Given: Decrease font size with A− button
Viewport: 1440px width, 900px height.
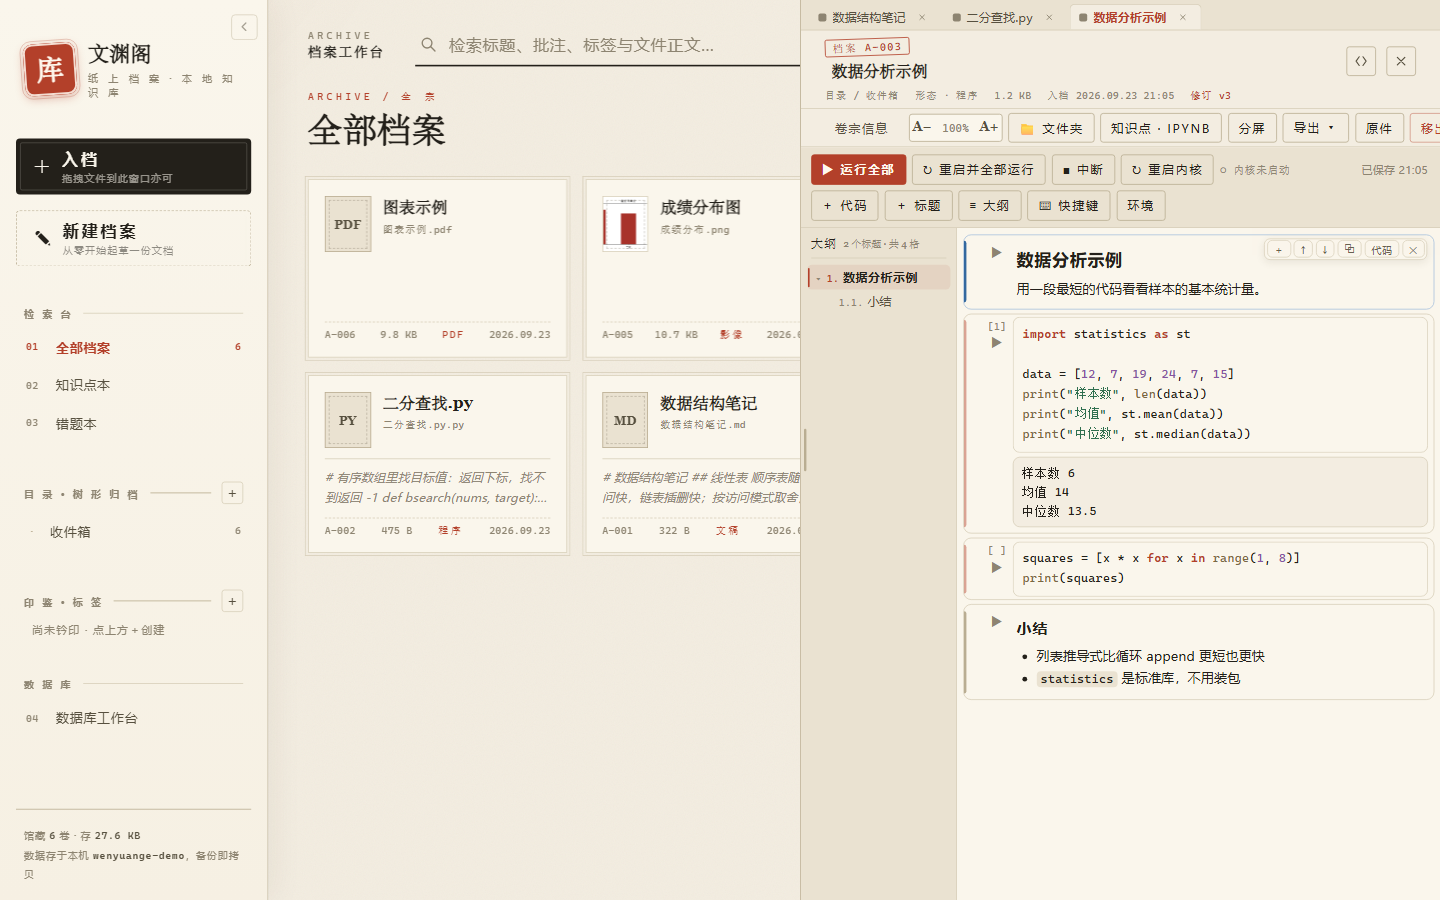Looking at the screenshot, I should point(921,127).
